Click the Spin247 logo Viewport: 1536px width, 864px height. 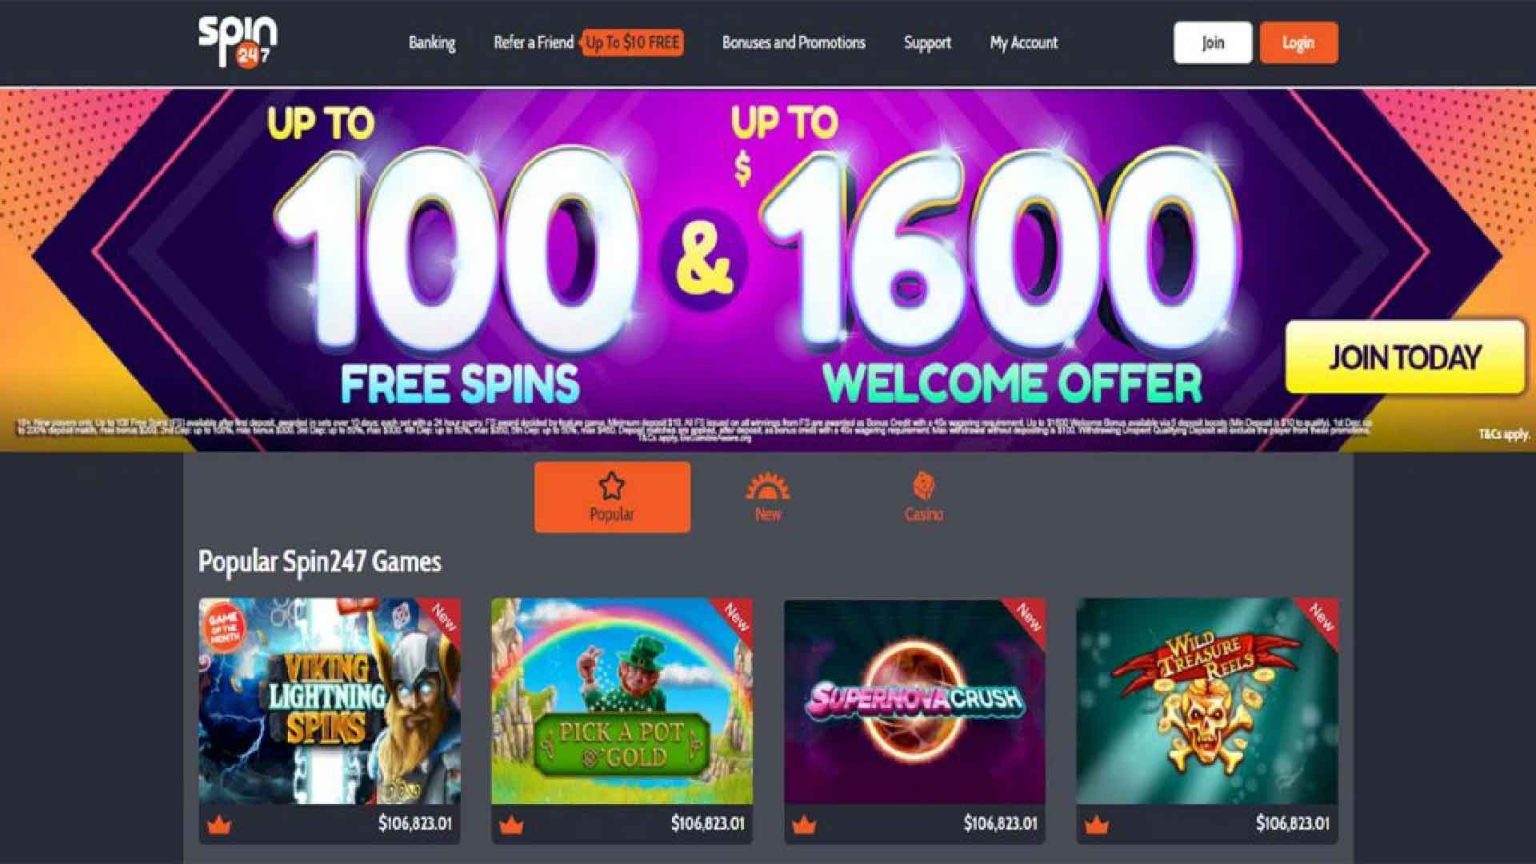pyautogui.click(x=238, y=42)
